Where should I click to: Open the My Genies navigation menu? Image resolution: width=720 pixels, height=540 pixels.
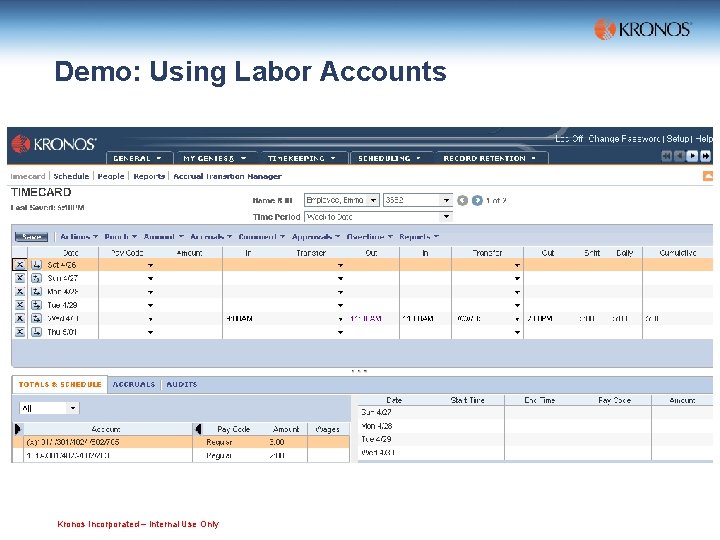click(x=215, y=158)
